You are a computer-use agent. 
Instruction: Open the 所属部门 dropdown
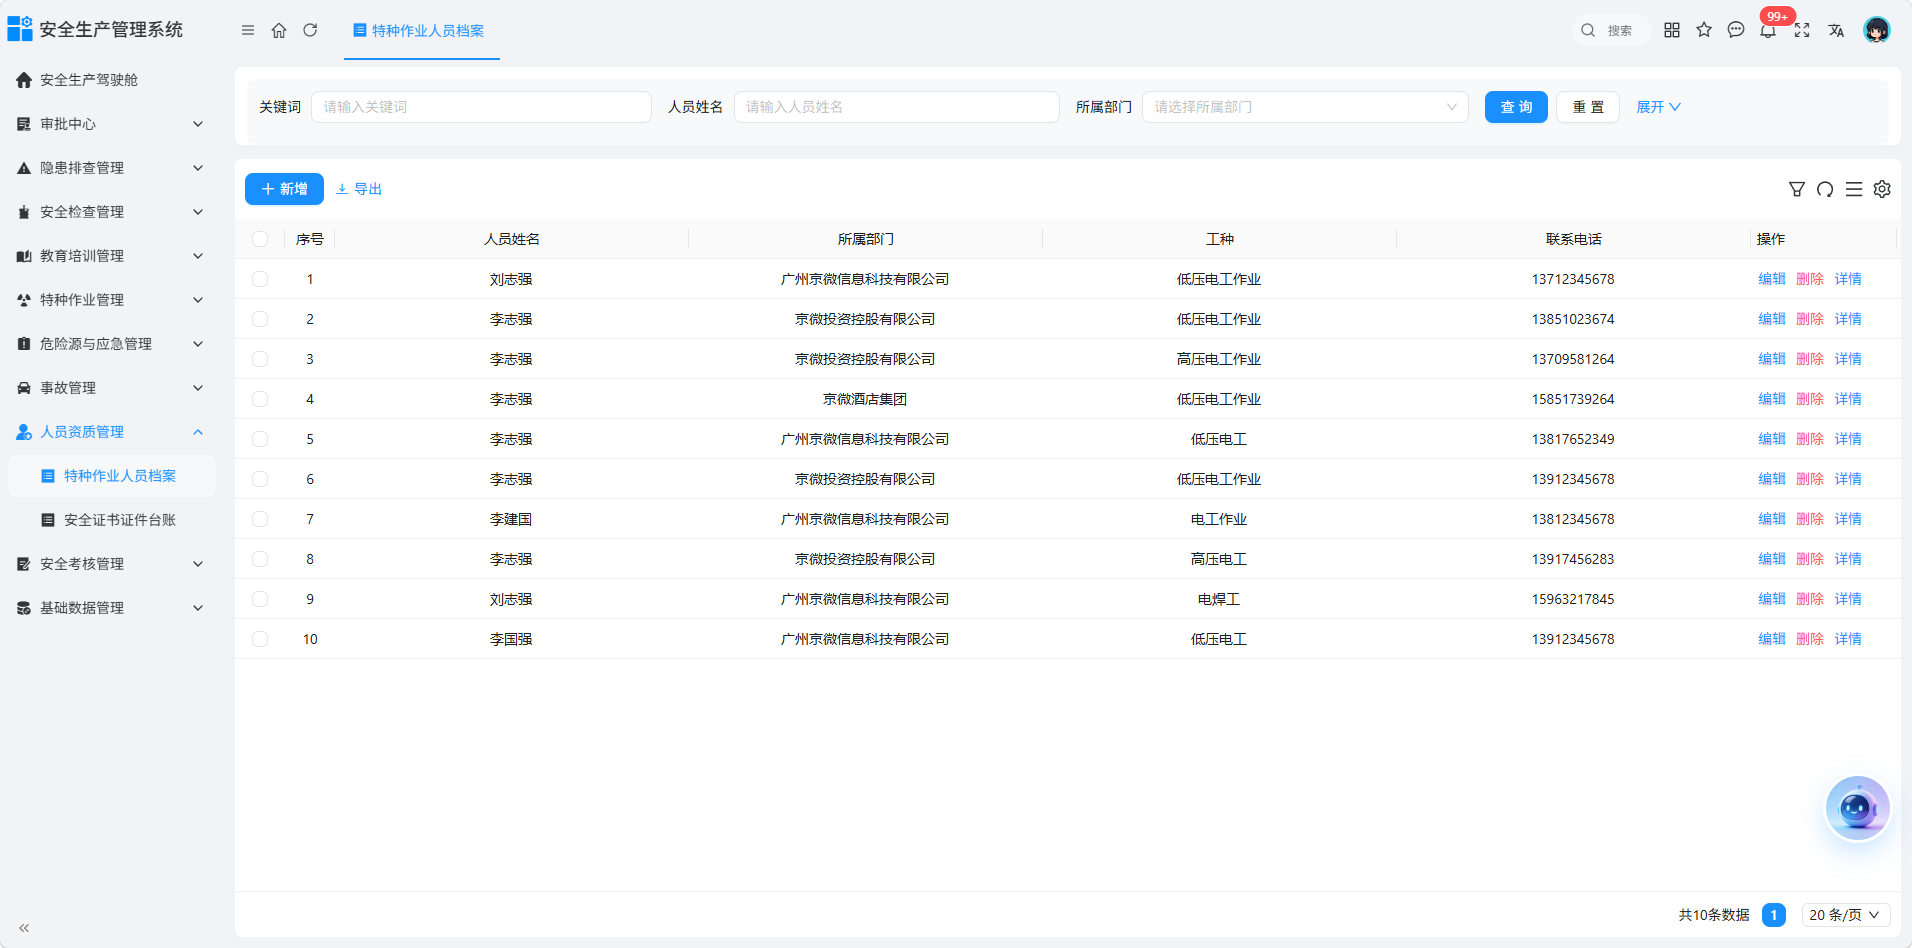tap(1305, 107)
